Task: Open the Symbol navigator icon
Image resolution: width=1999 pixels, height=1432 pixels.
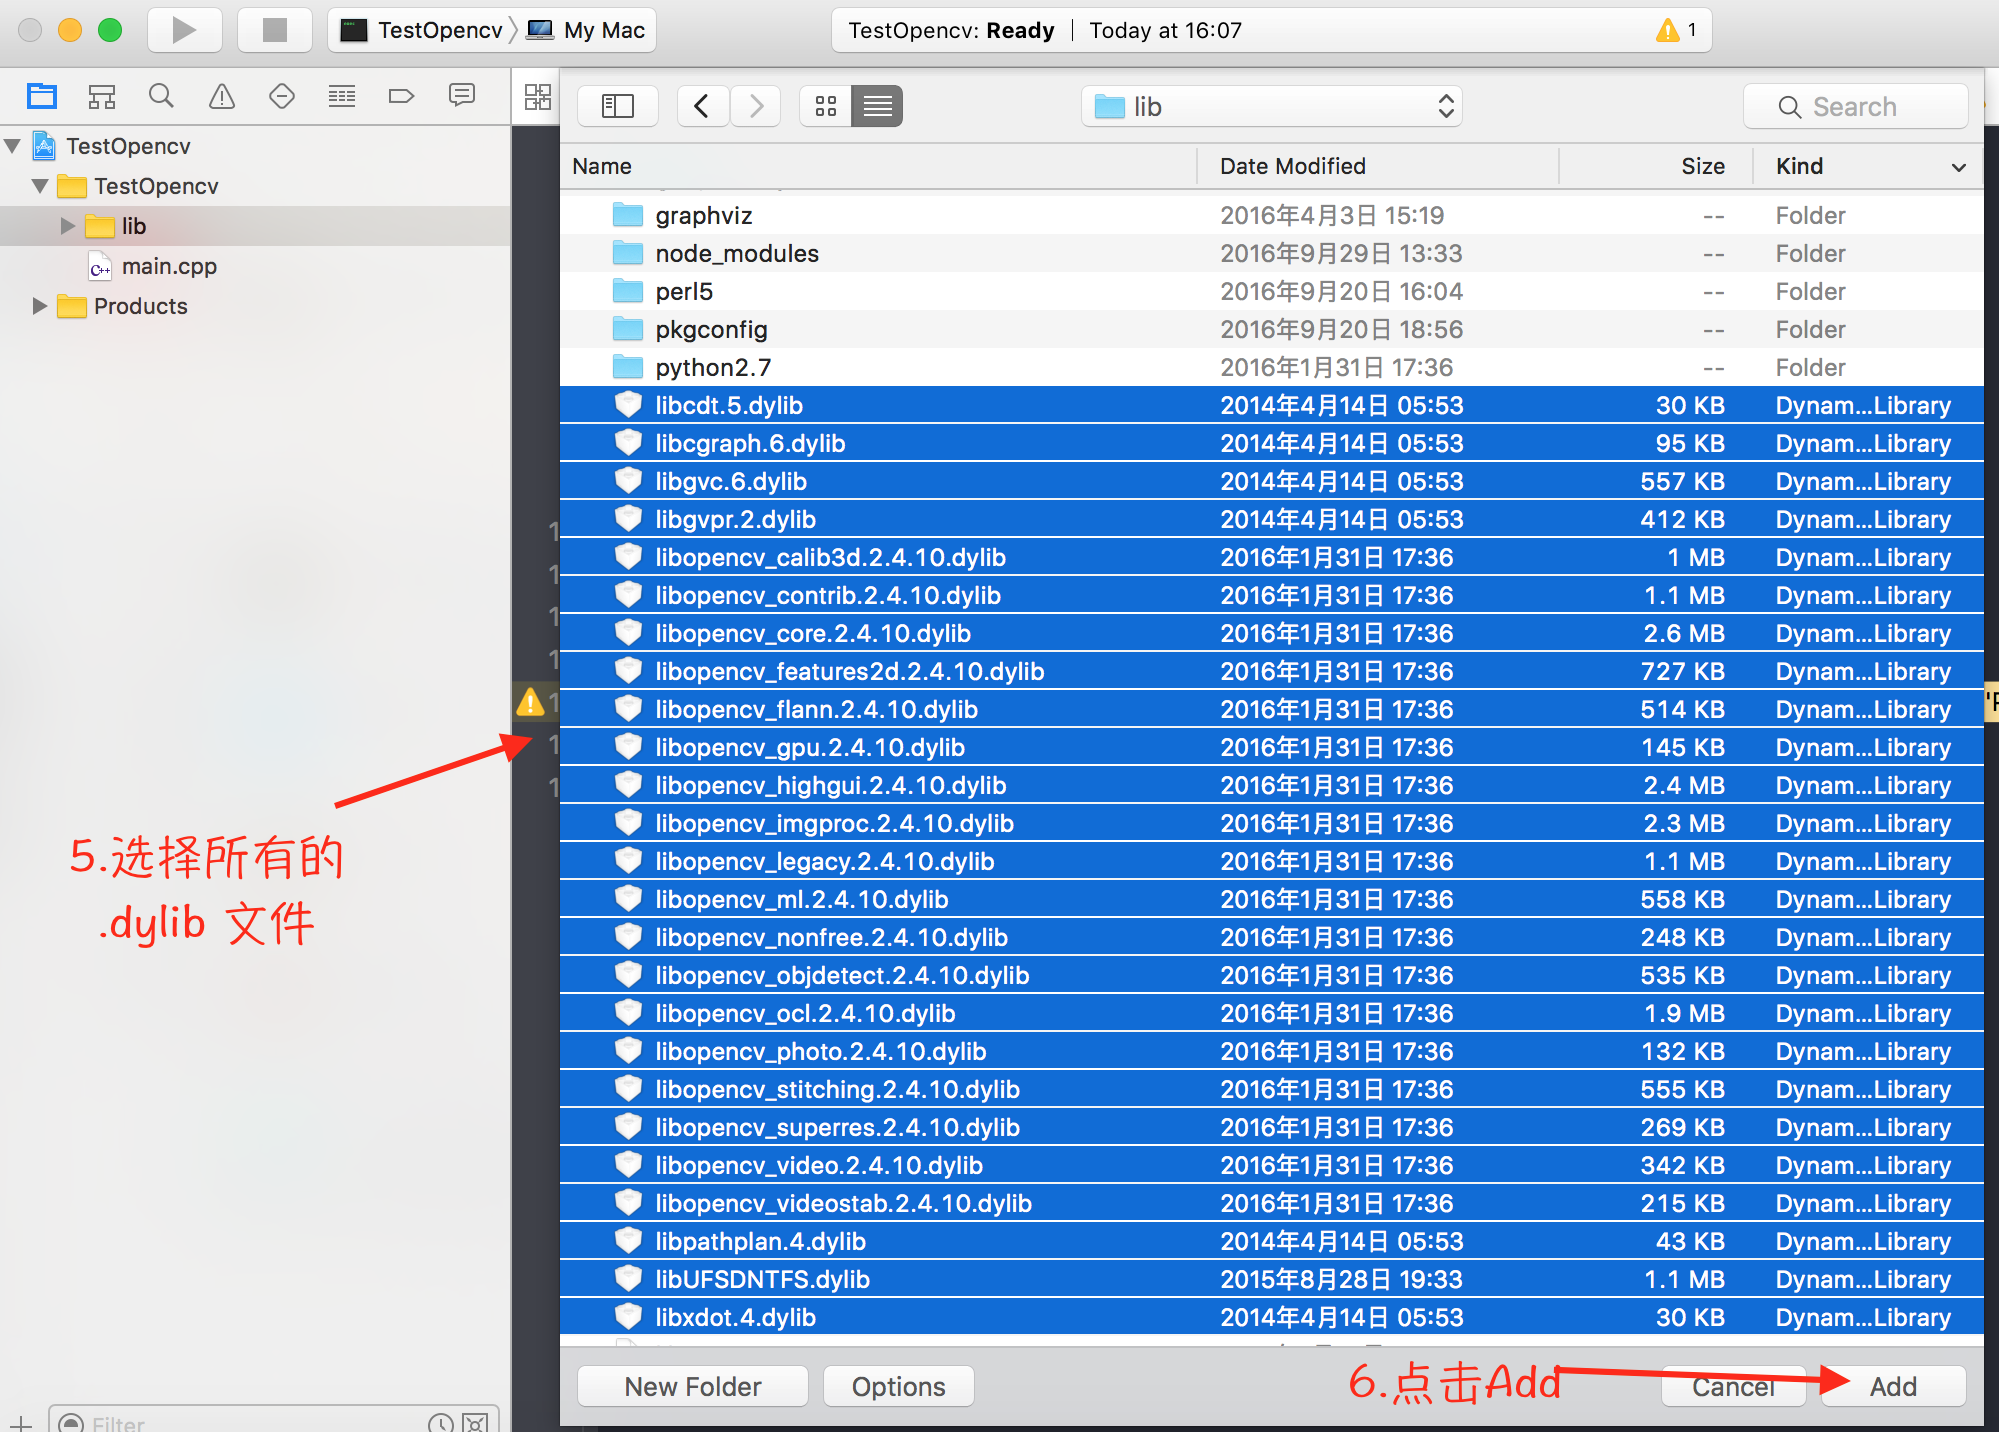Action: 102,96
